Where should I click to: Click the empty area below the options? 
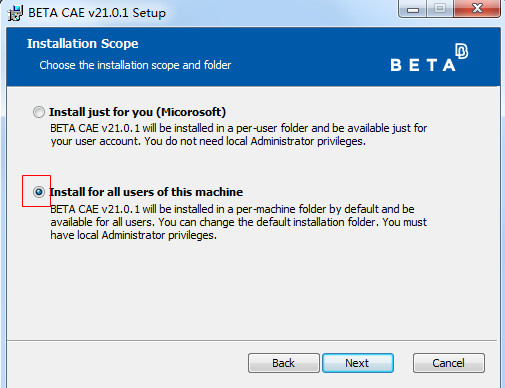[252, 290]
